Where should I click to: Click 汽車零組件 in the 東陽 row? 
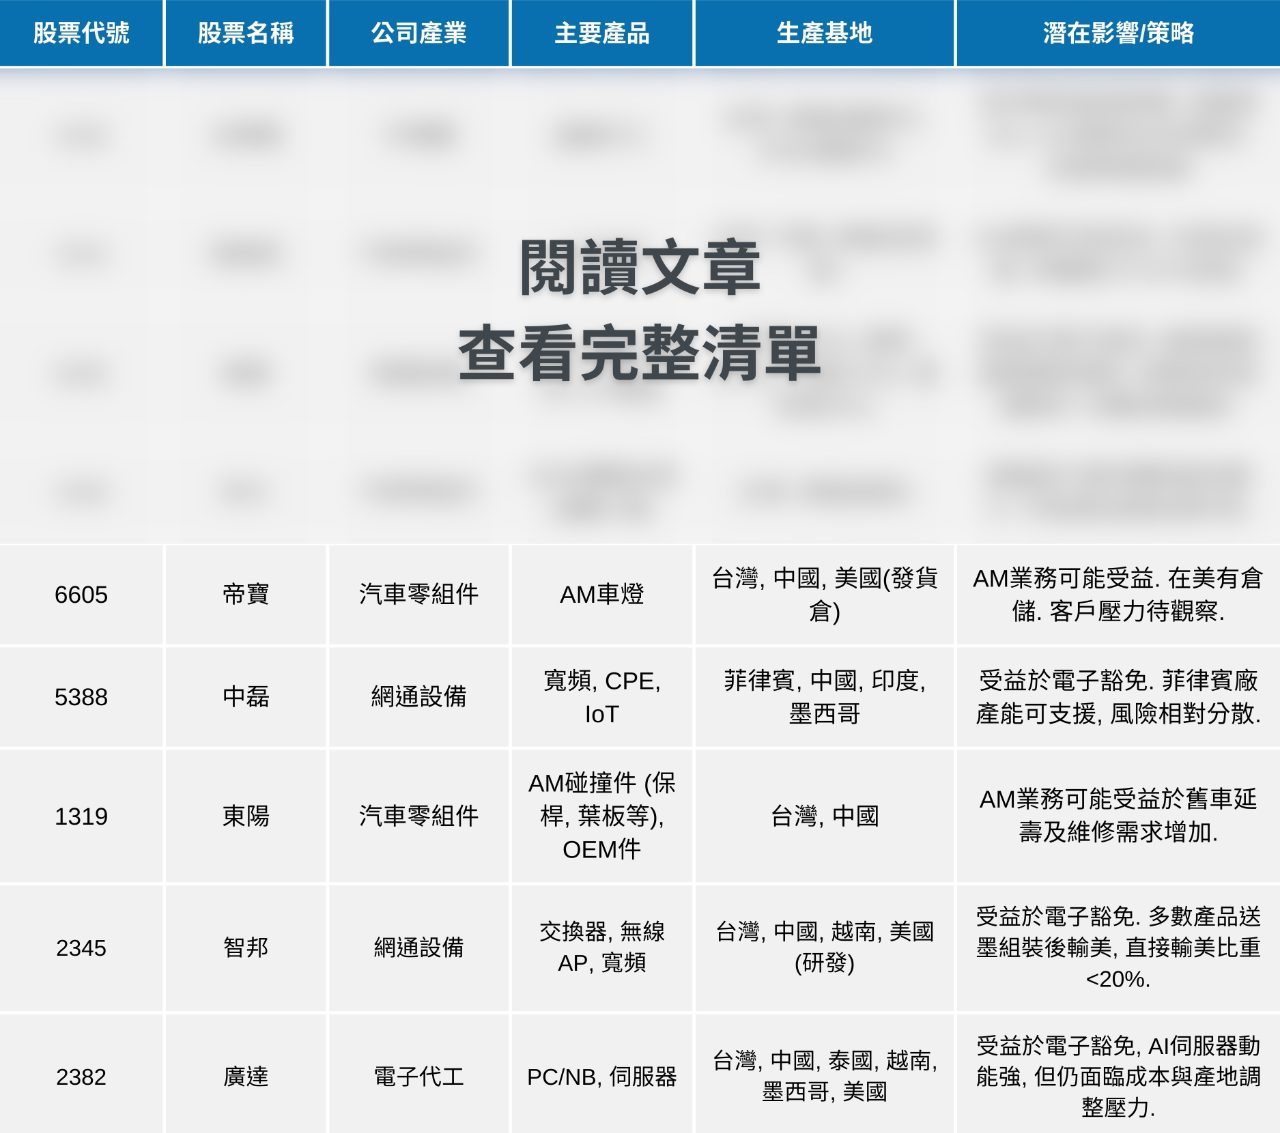[x=419, y=816]
